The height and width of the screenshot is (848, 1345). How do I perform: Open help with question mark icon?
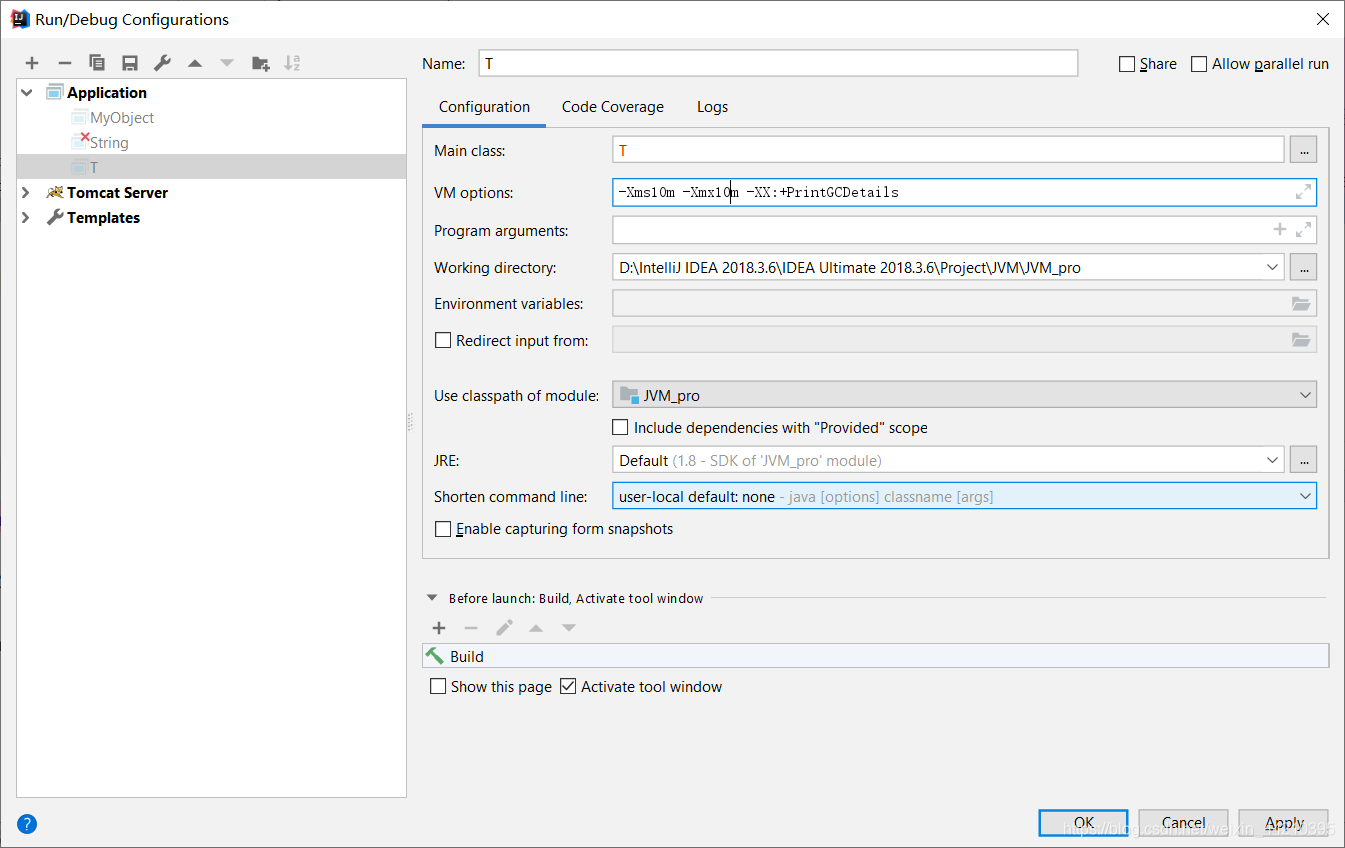click(28, 824)
